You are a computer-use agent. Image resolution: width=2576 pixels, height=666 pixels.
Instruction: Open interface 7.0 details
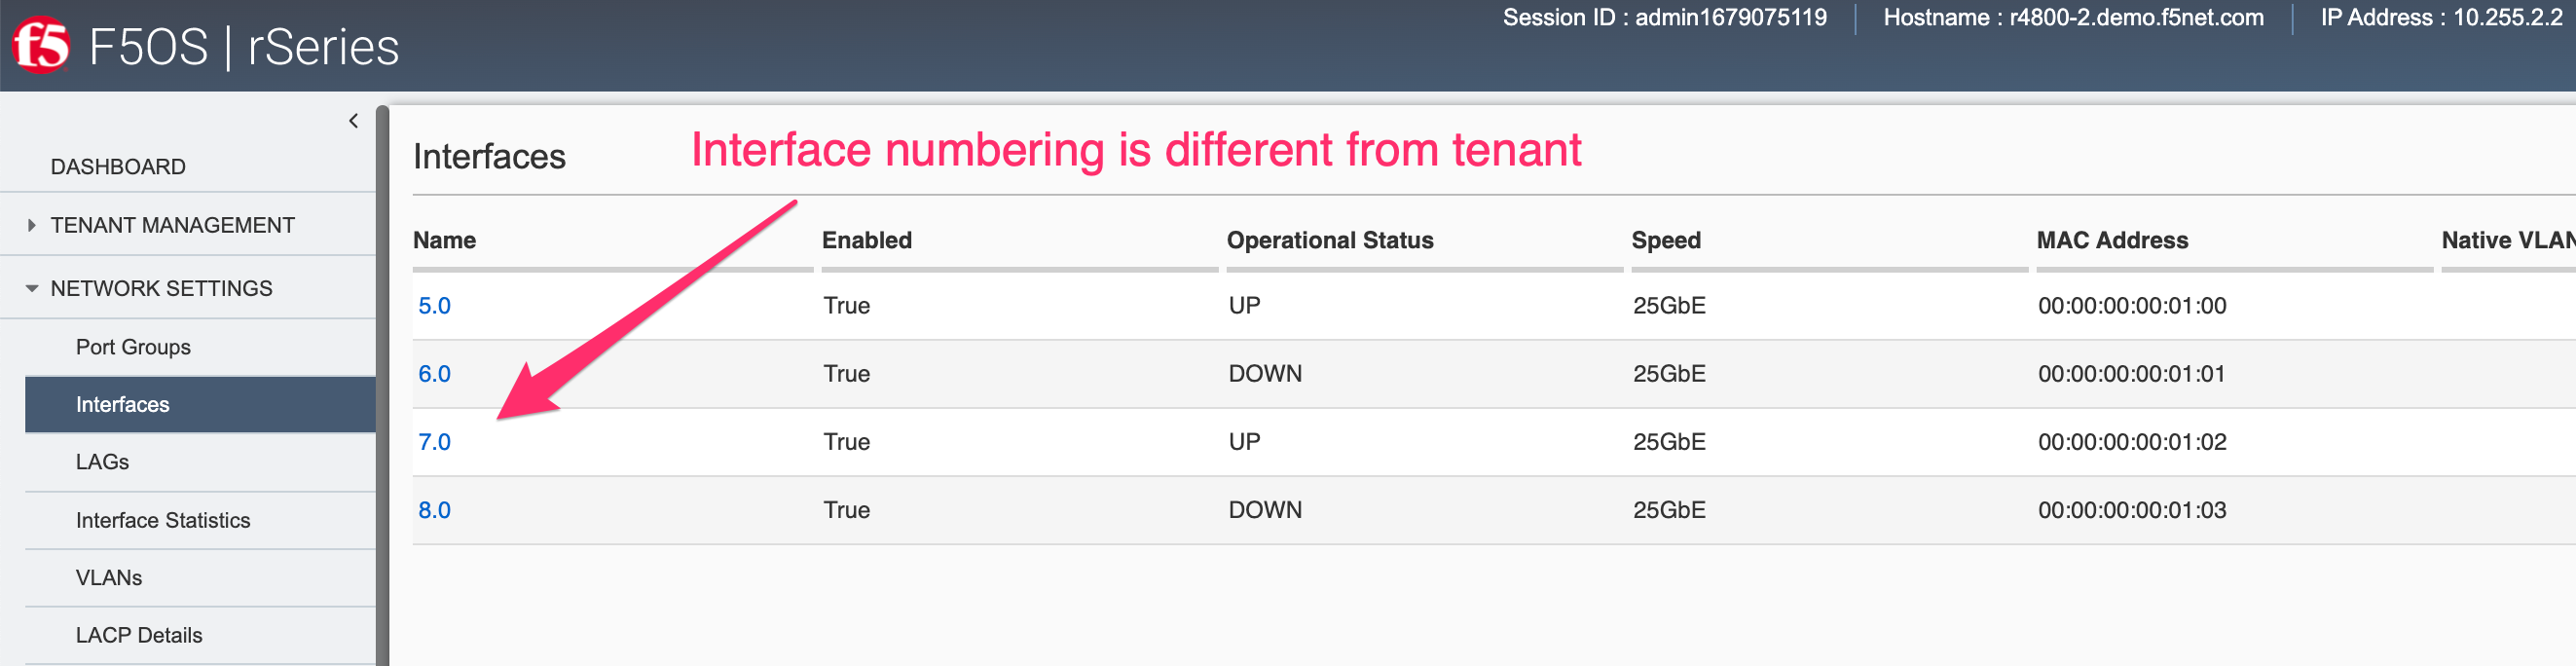coord(434,442)
